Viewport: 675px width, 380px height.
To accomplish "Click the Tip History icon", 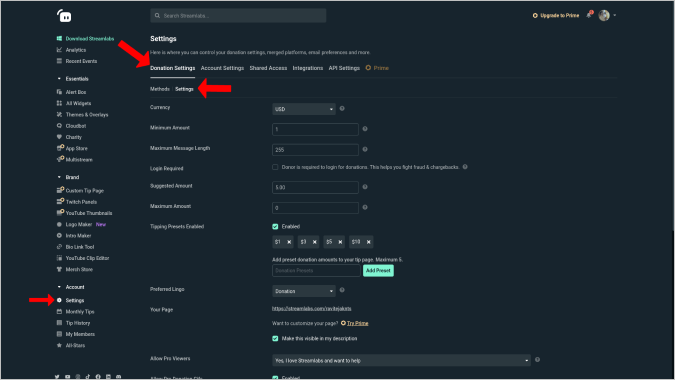I will click(x=59, y=323).
